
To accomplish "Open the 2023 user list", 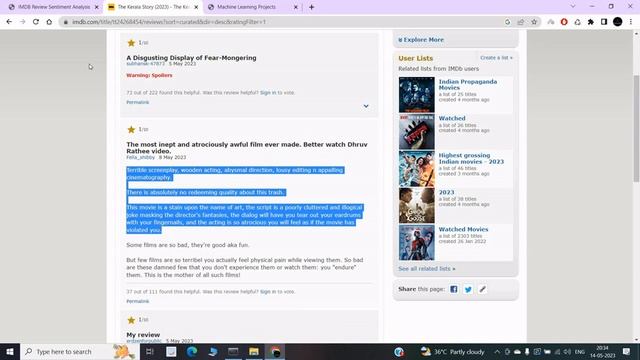I will coord(446,192).
